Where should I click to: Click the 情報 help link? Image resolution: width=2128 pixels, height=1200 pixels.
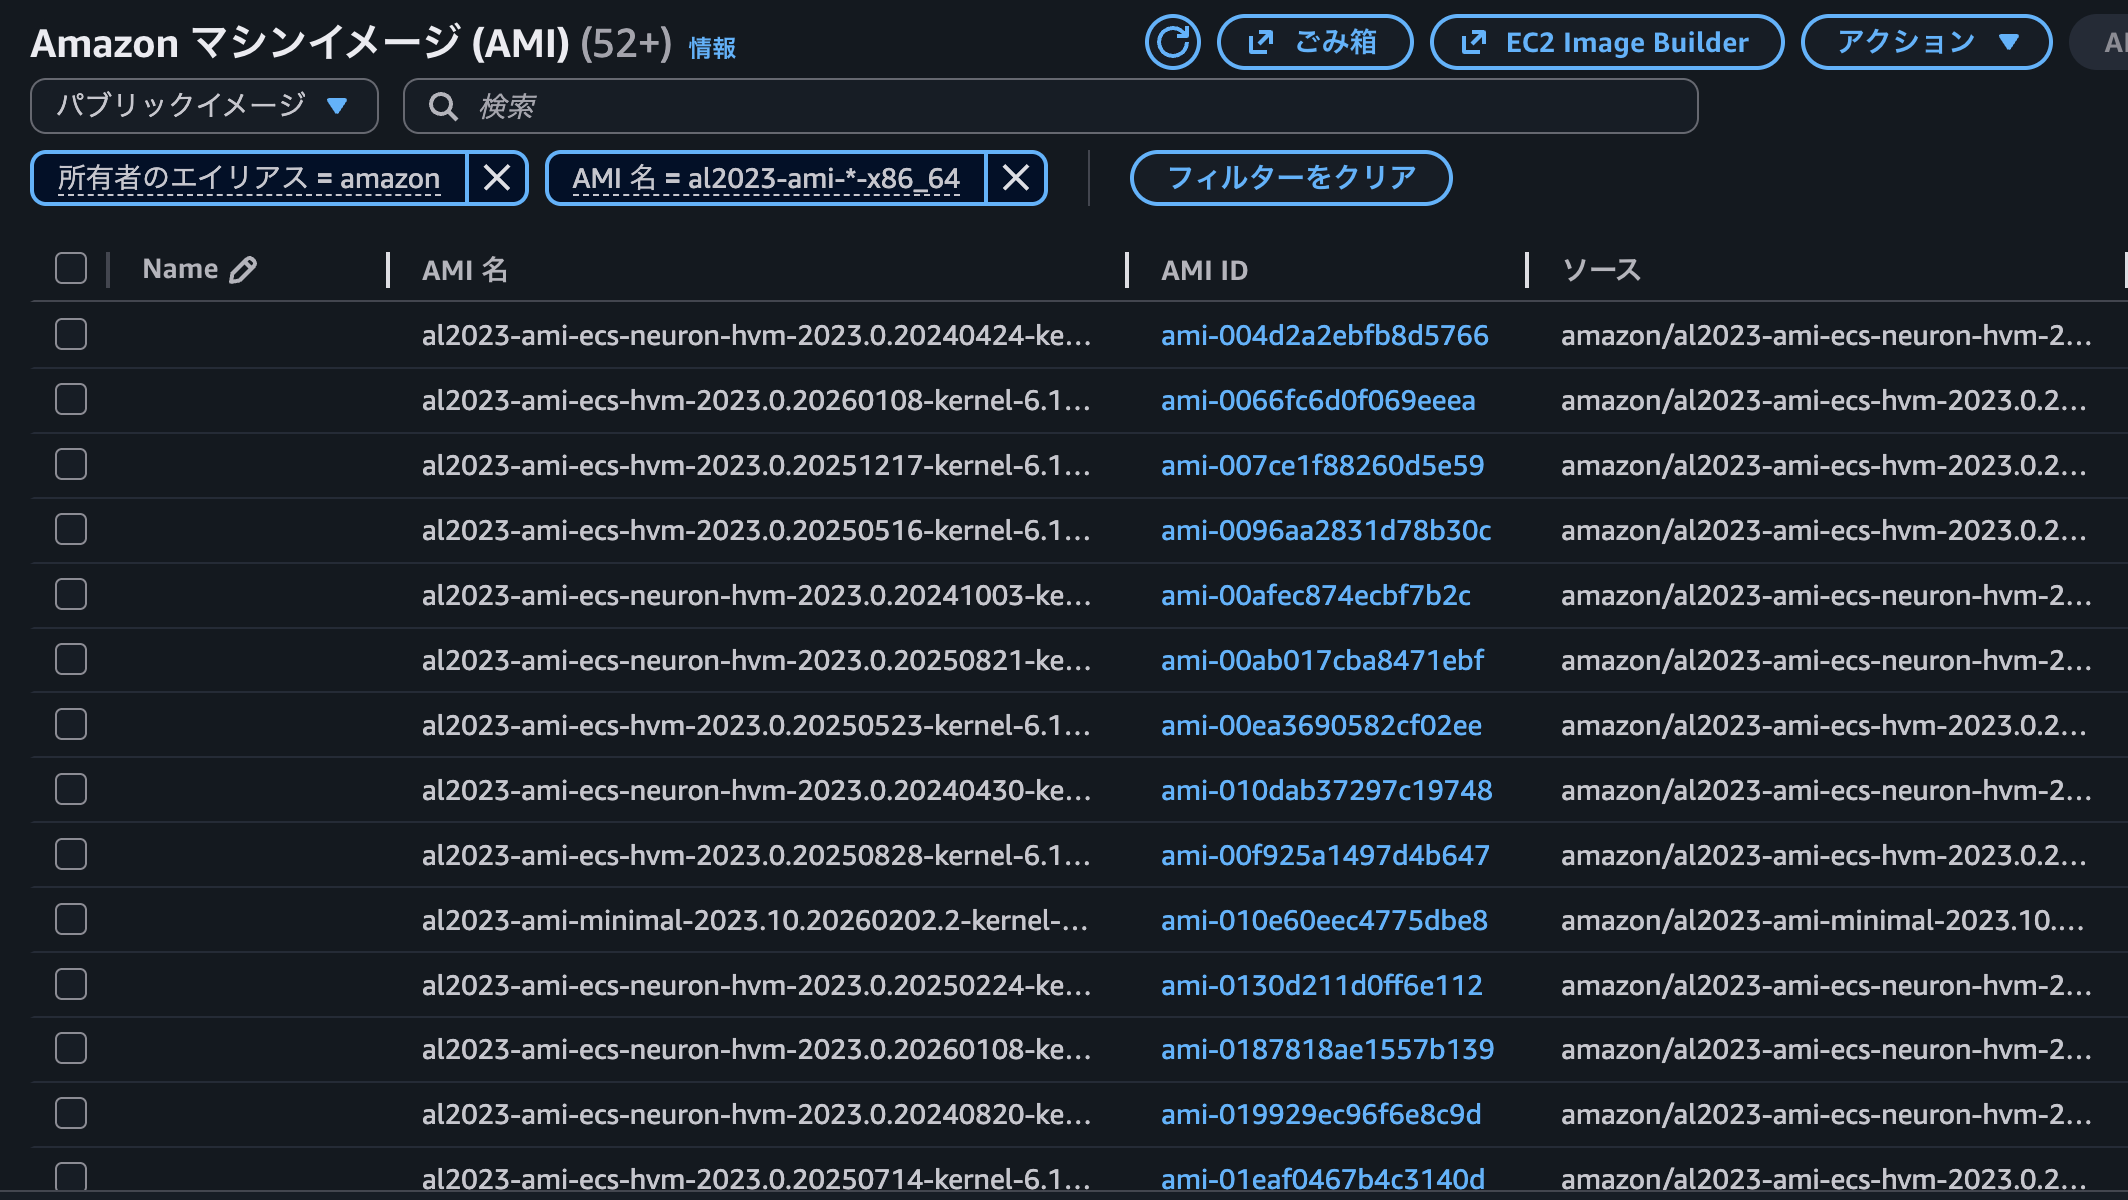tap(711, 47)
